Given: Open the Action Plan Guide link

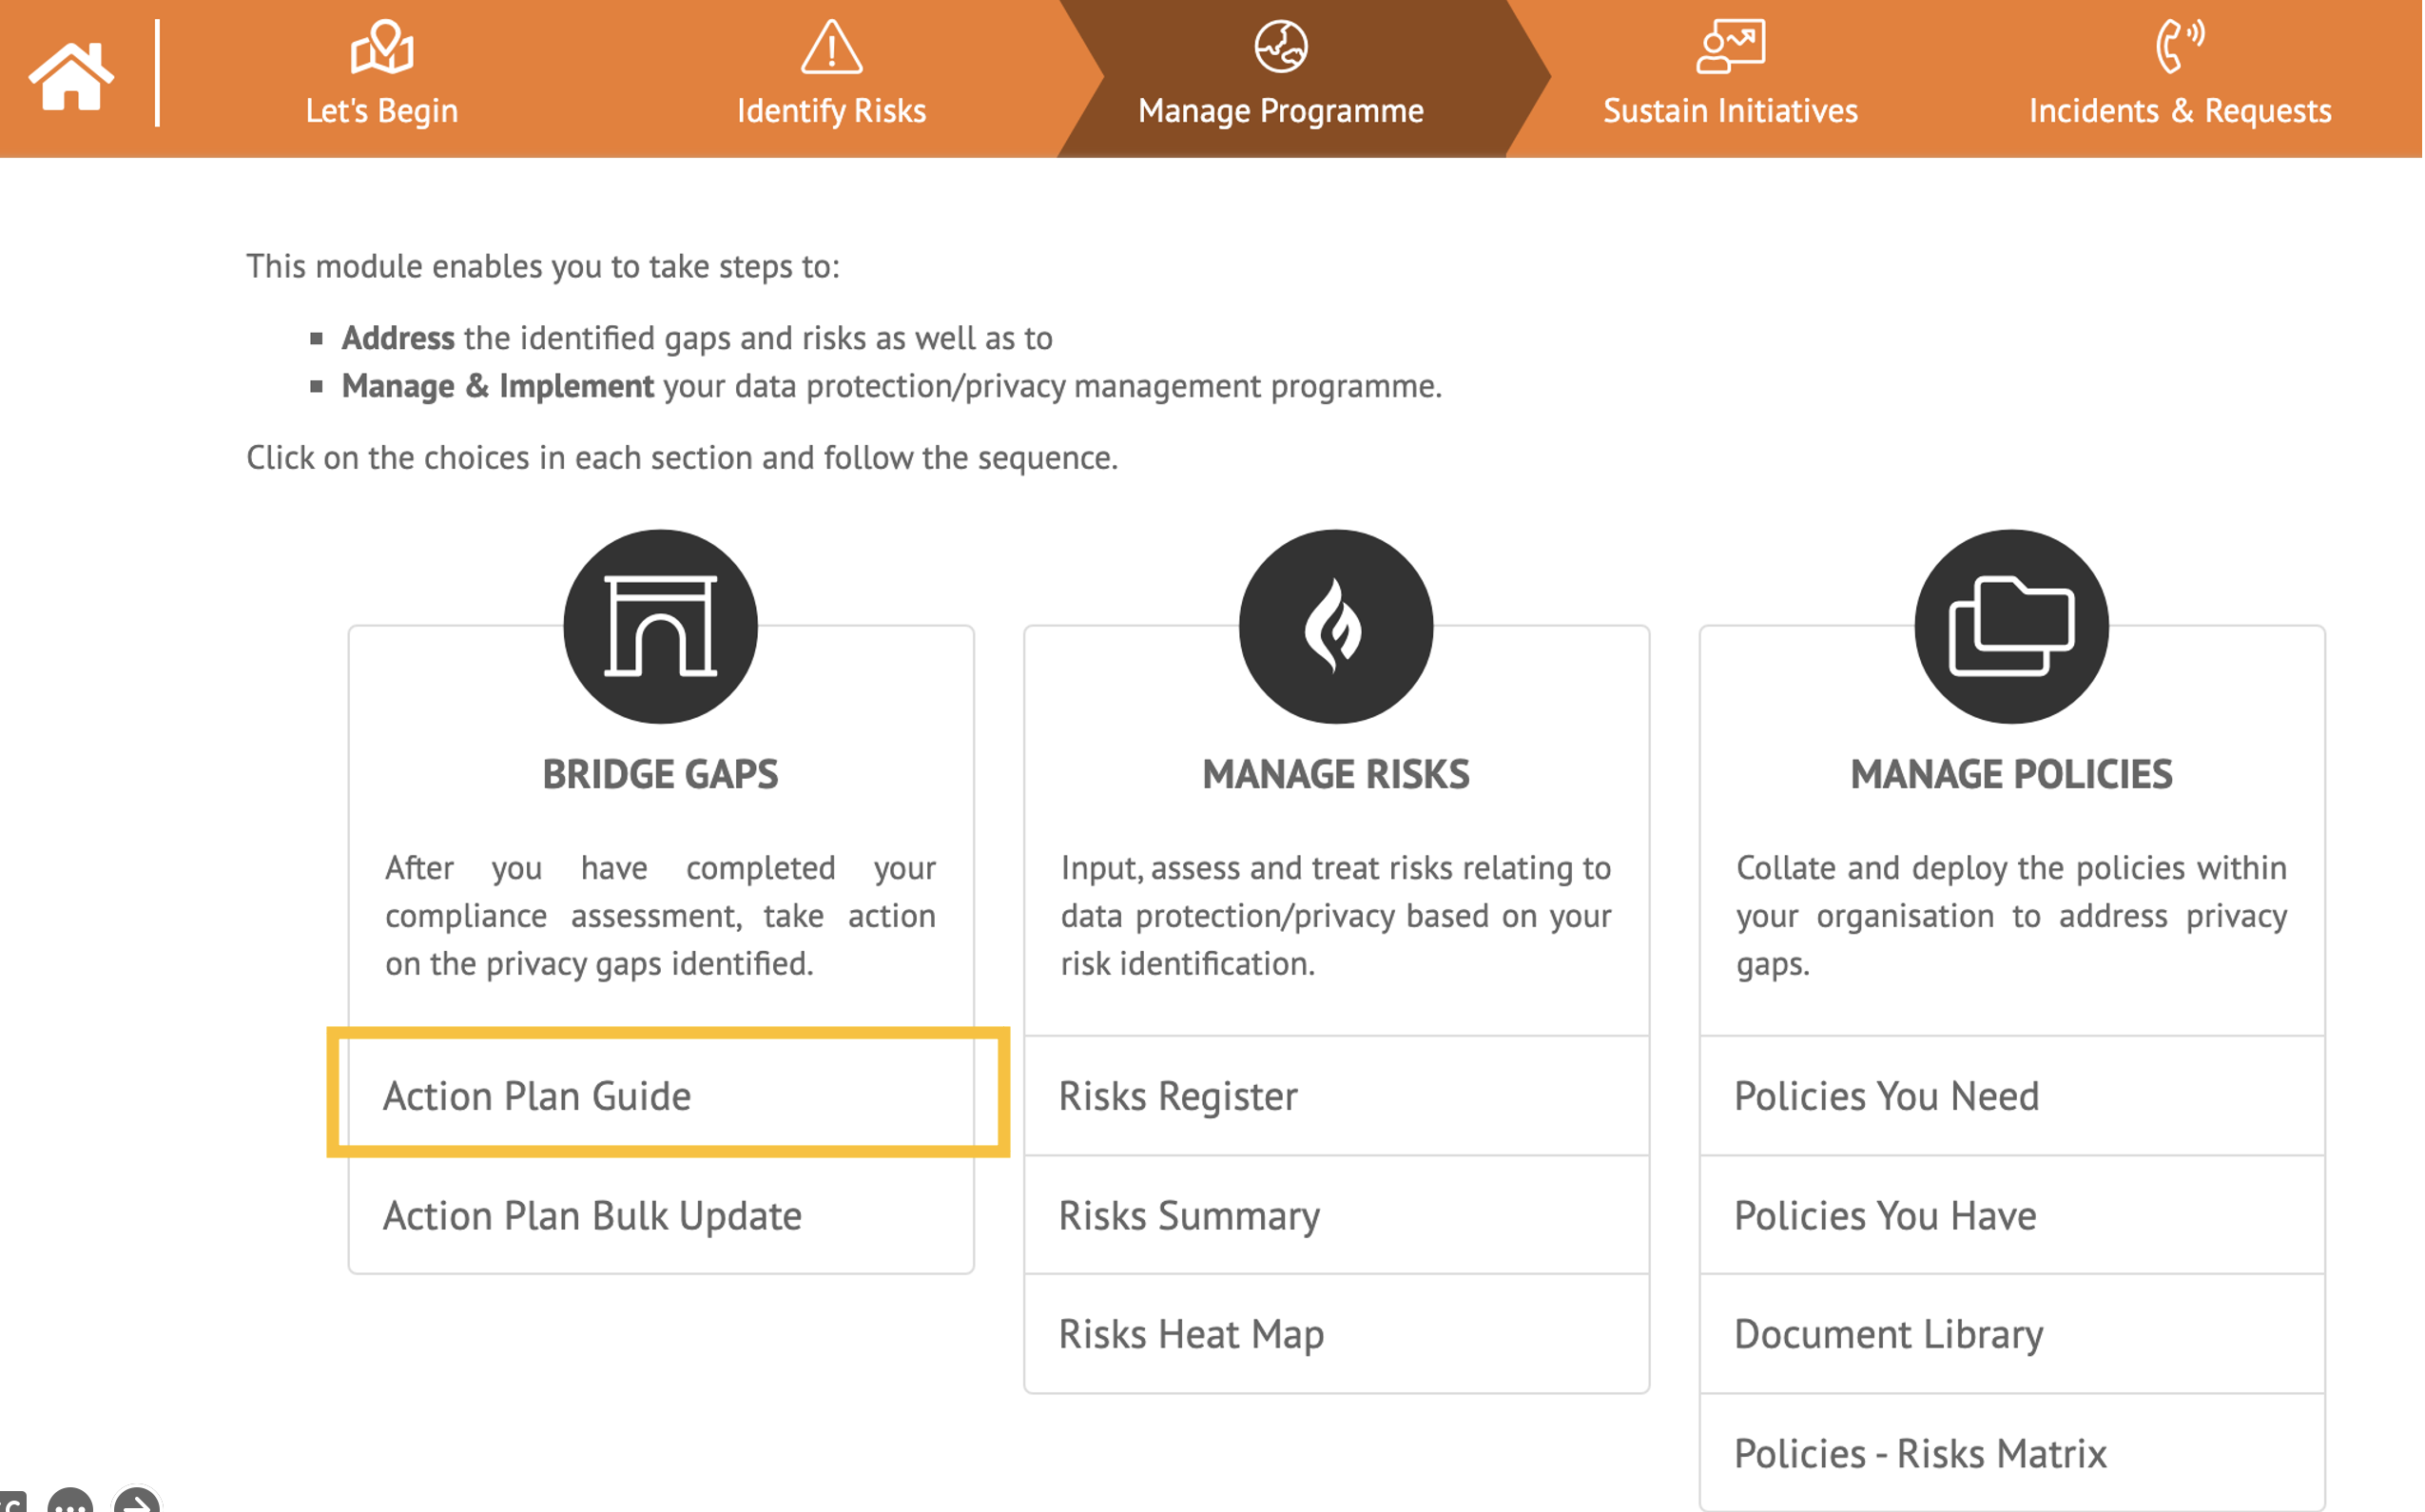Looking at the screenshot, I should (x=537, y=1096).
